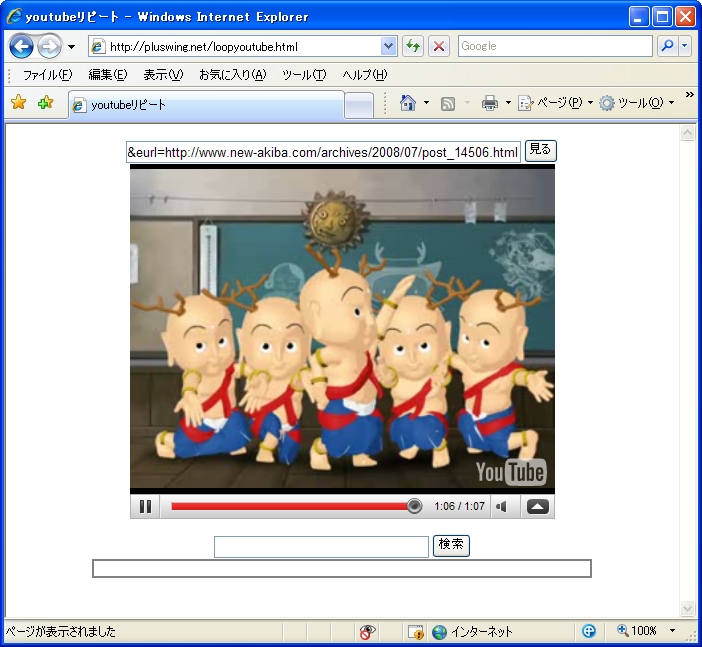Open recent pages dropdown next to Forward

pyautogui.click(x=71, y=47)
